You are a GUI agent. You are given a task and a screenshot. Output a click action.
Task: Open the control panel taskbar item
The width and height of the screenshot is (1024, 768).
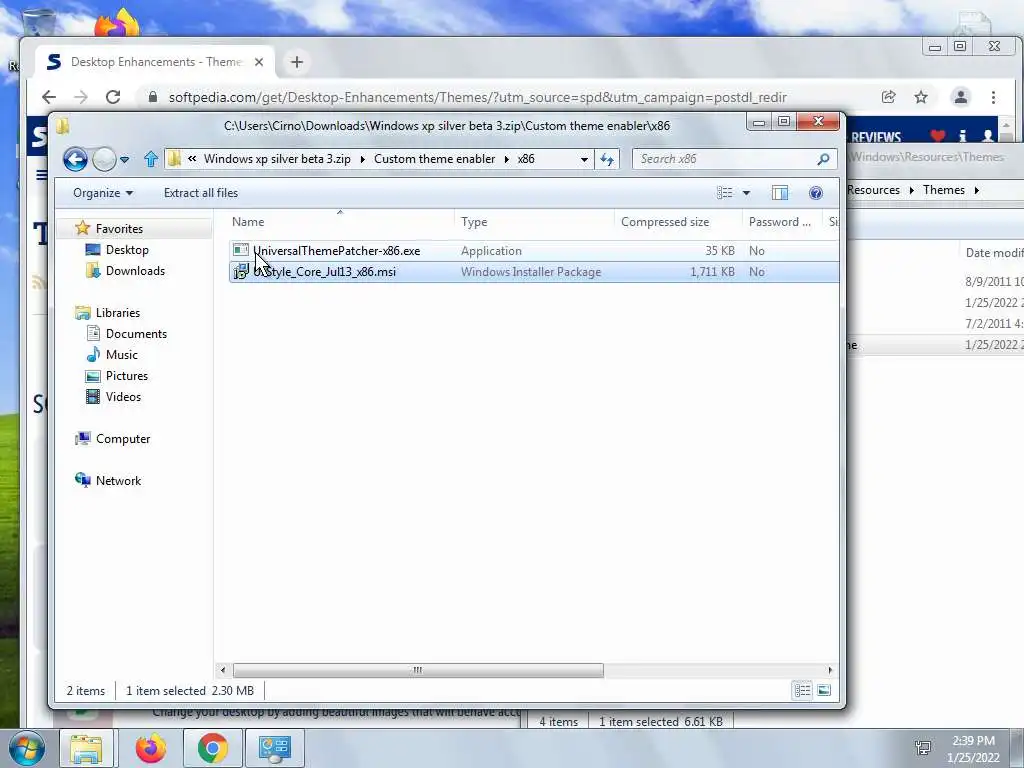tap(274, 748)
